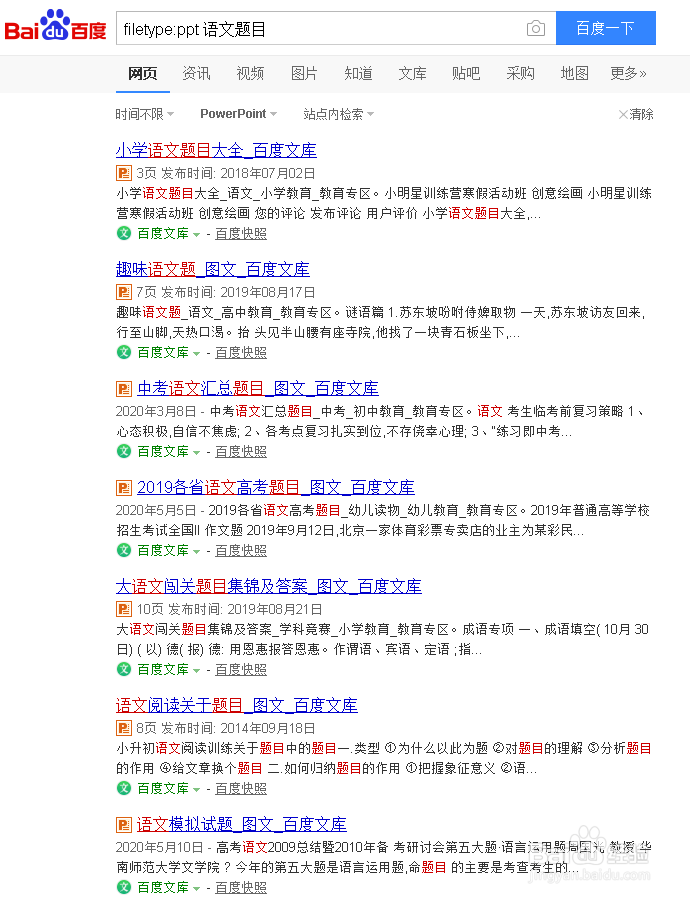
Task: Open result 2019各省语文高考题目_图文_百度文库
Action: pyautogui.click(x=276, y=487)
